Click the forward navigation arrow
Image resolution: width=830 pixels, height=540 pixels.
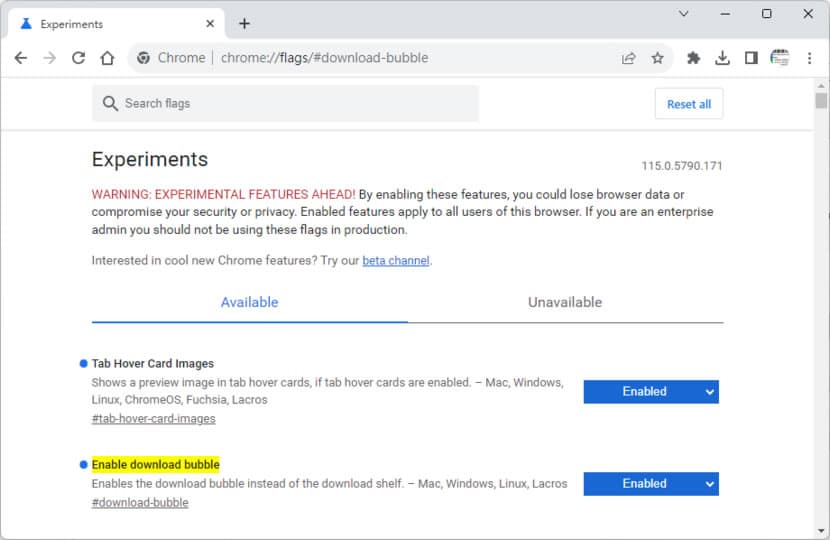(50, 58)
